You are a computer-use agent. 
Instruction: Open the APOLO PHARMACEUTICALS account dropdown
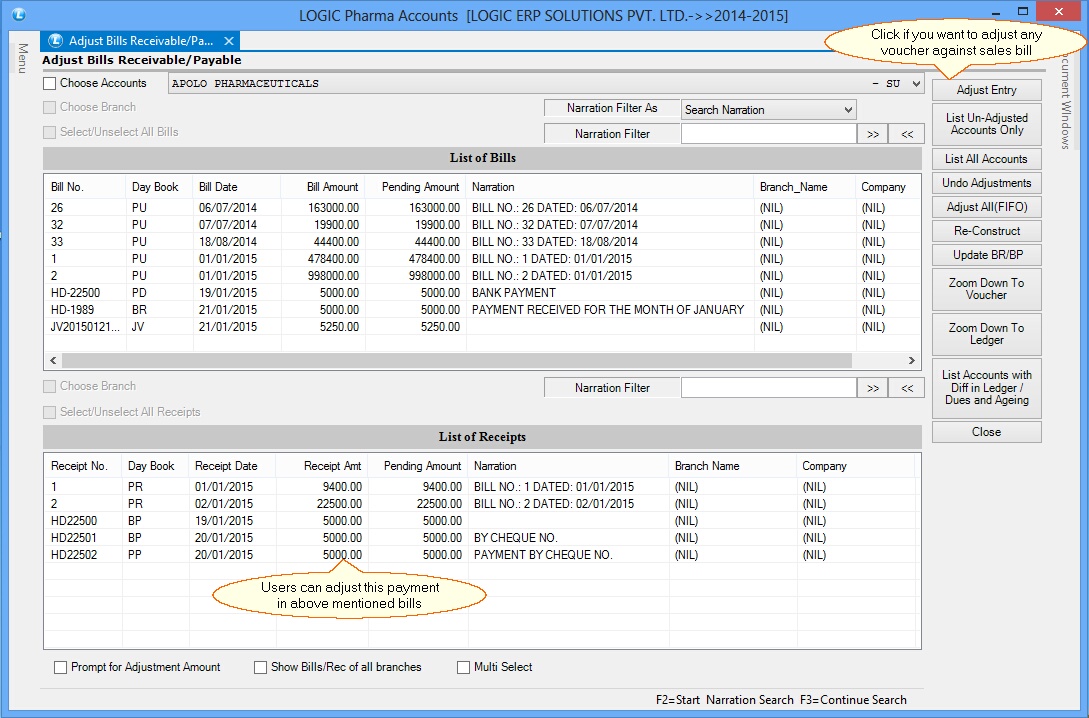(x=916, y=83)
